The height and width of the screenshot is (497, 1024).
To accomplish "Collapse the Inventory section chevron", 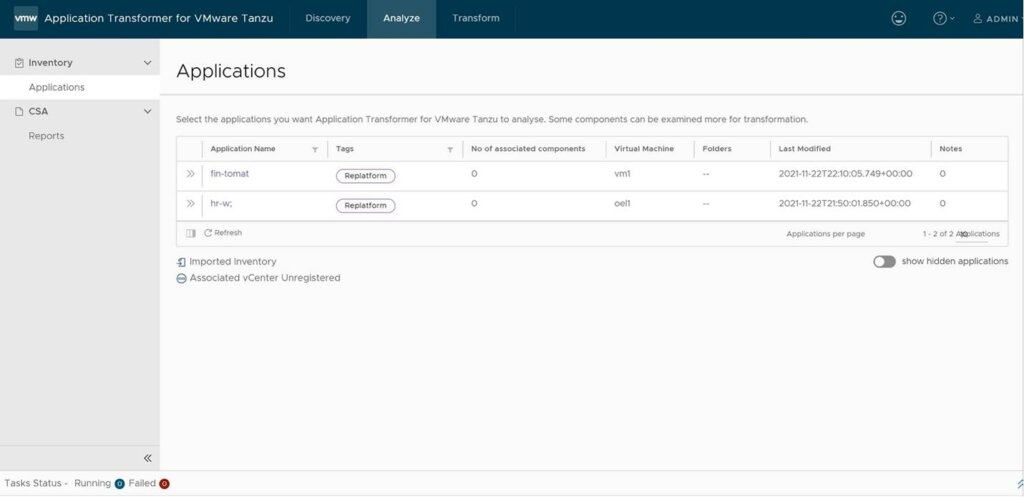I will (x=147, y=63).
